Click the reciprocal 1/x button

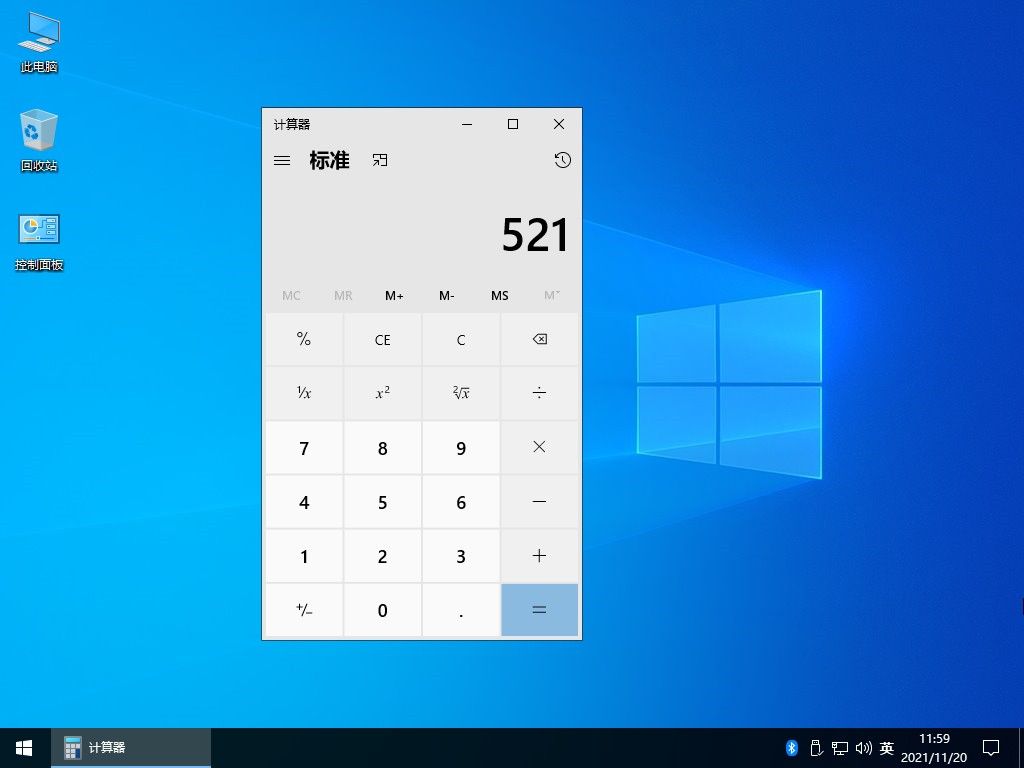(x=304, y=393)
